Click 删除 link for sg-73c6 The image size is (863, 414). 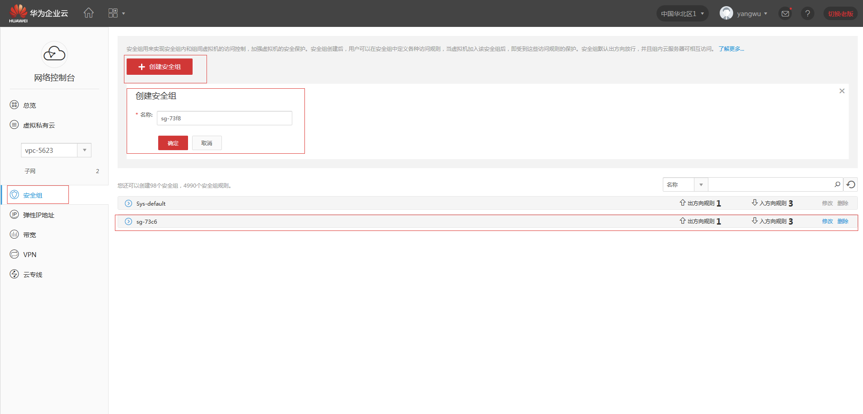point(843,222)
